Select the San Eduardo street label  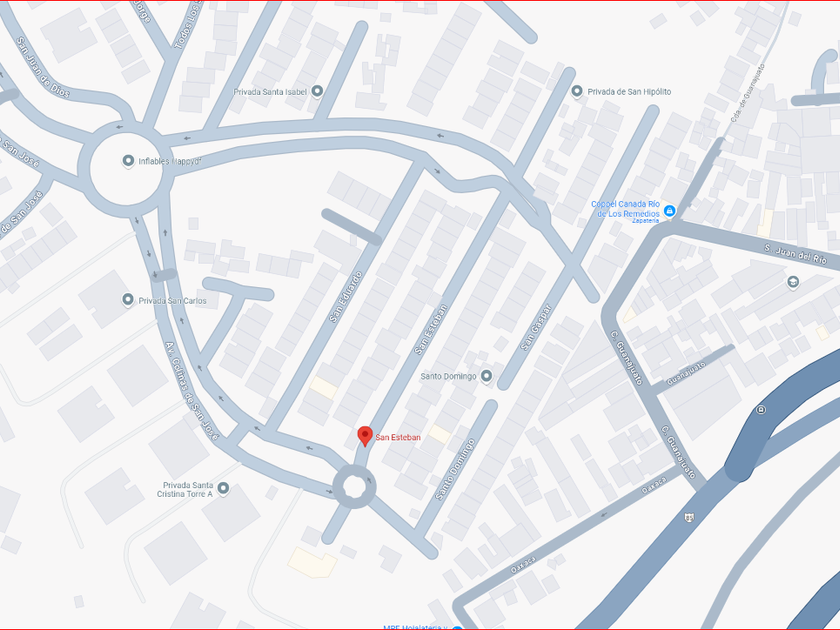pyautogui.click(x=346, y=297)
